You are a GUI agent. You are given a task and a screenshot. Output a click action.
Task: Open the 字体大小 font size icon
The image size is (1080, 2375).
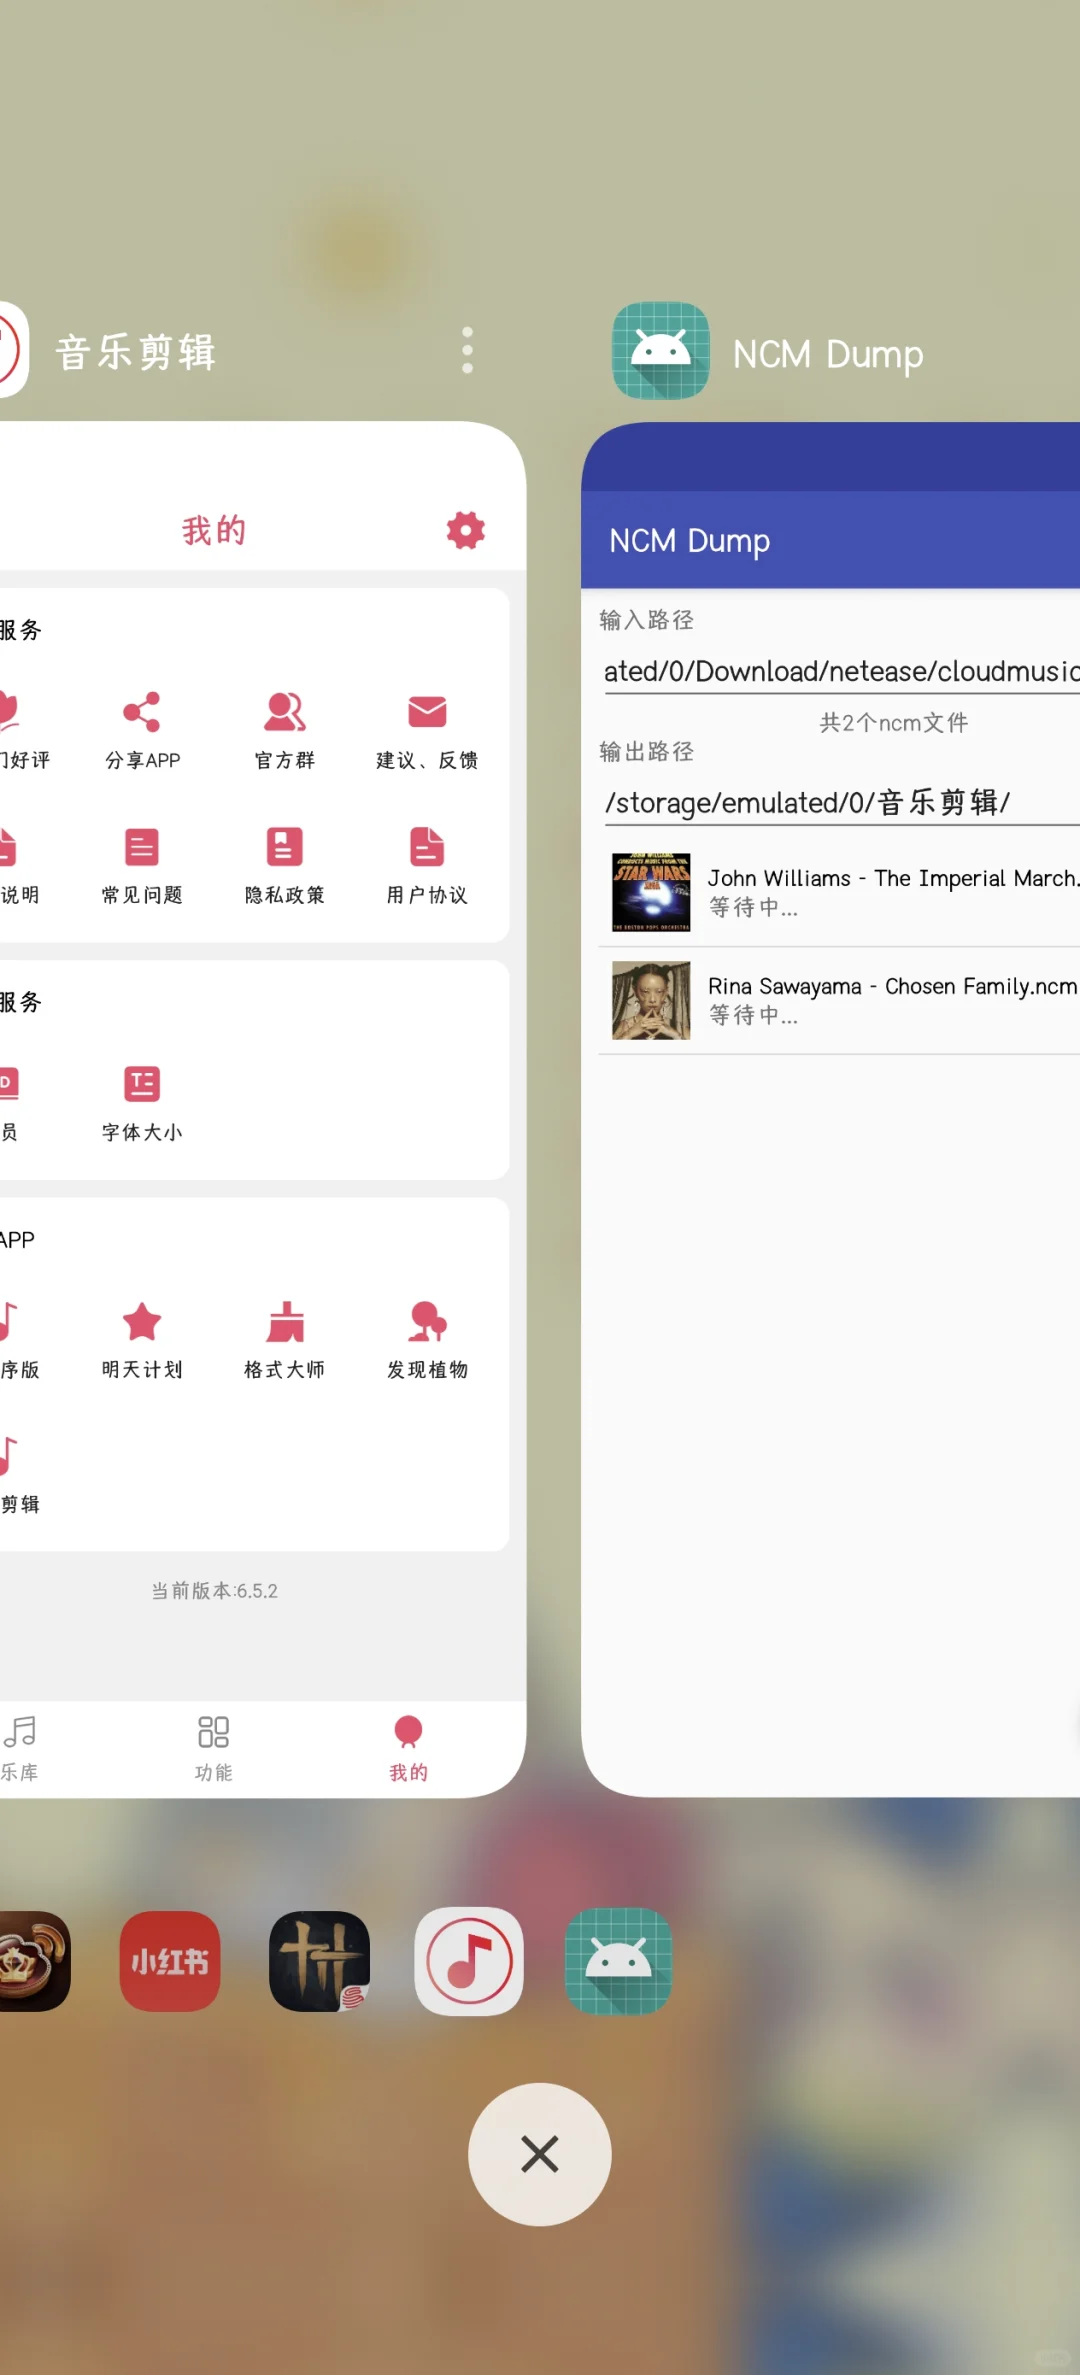pyautogui.click(x=142, y=1084)
